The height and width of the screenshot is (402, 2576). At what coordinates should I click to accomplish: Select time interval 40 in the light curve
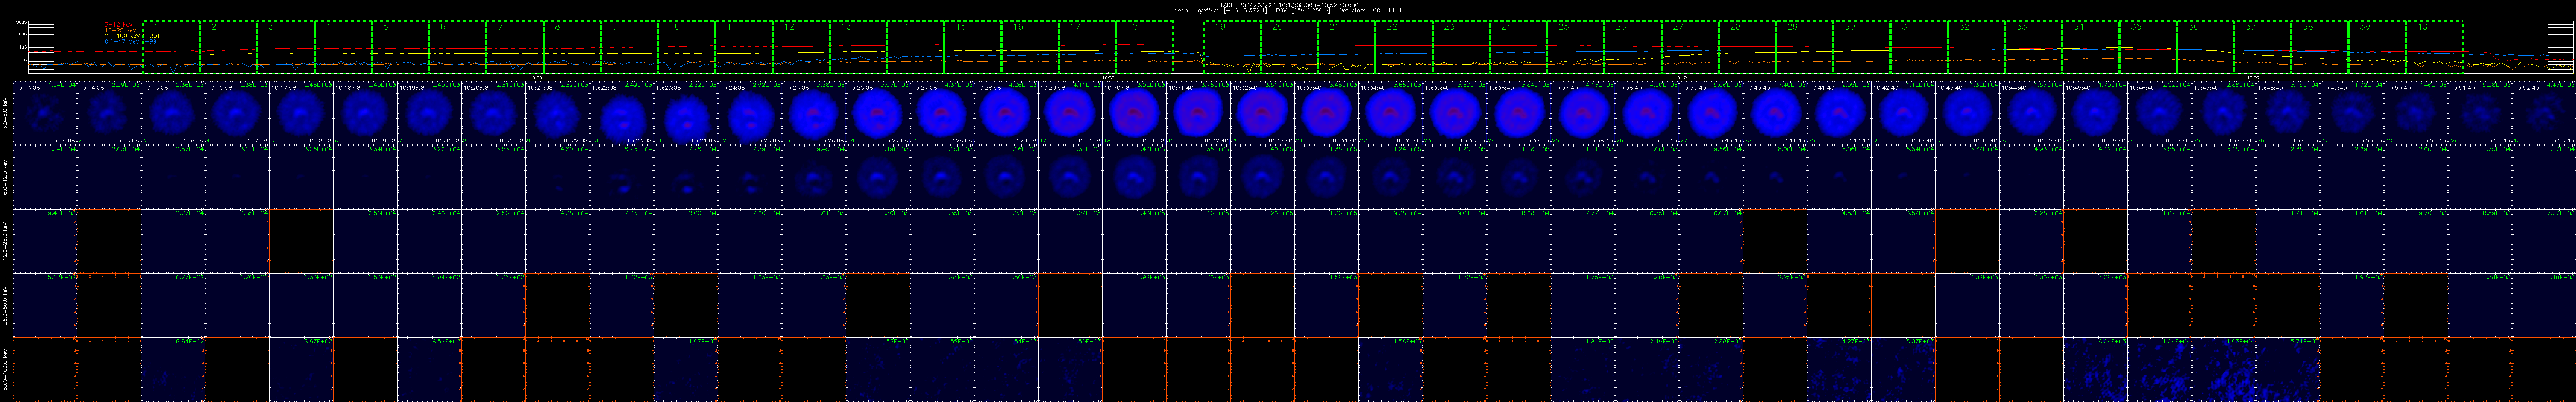coord(2435,46)
